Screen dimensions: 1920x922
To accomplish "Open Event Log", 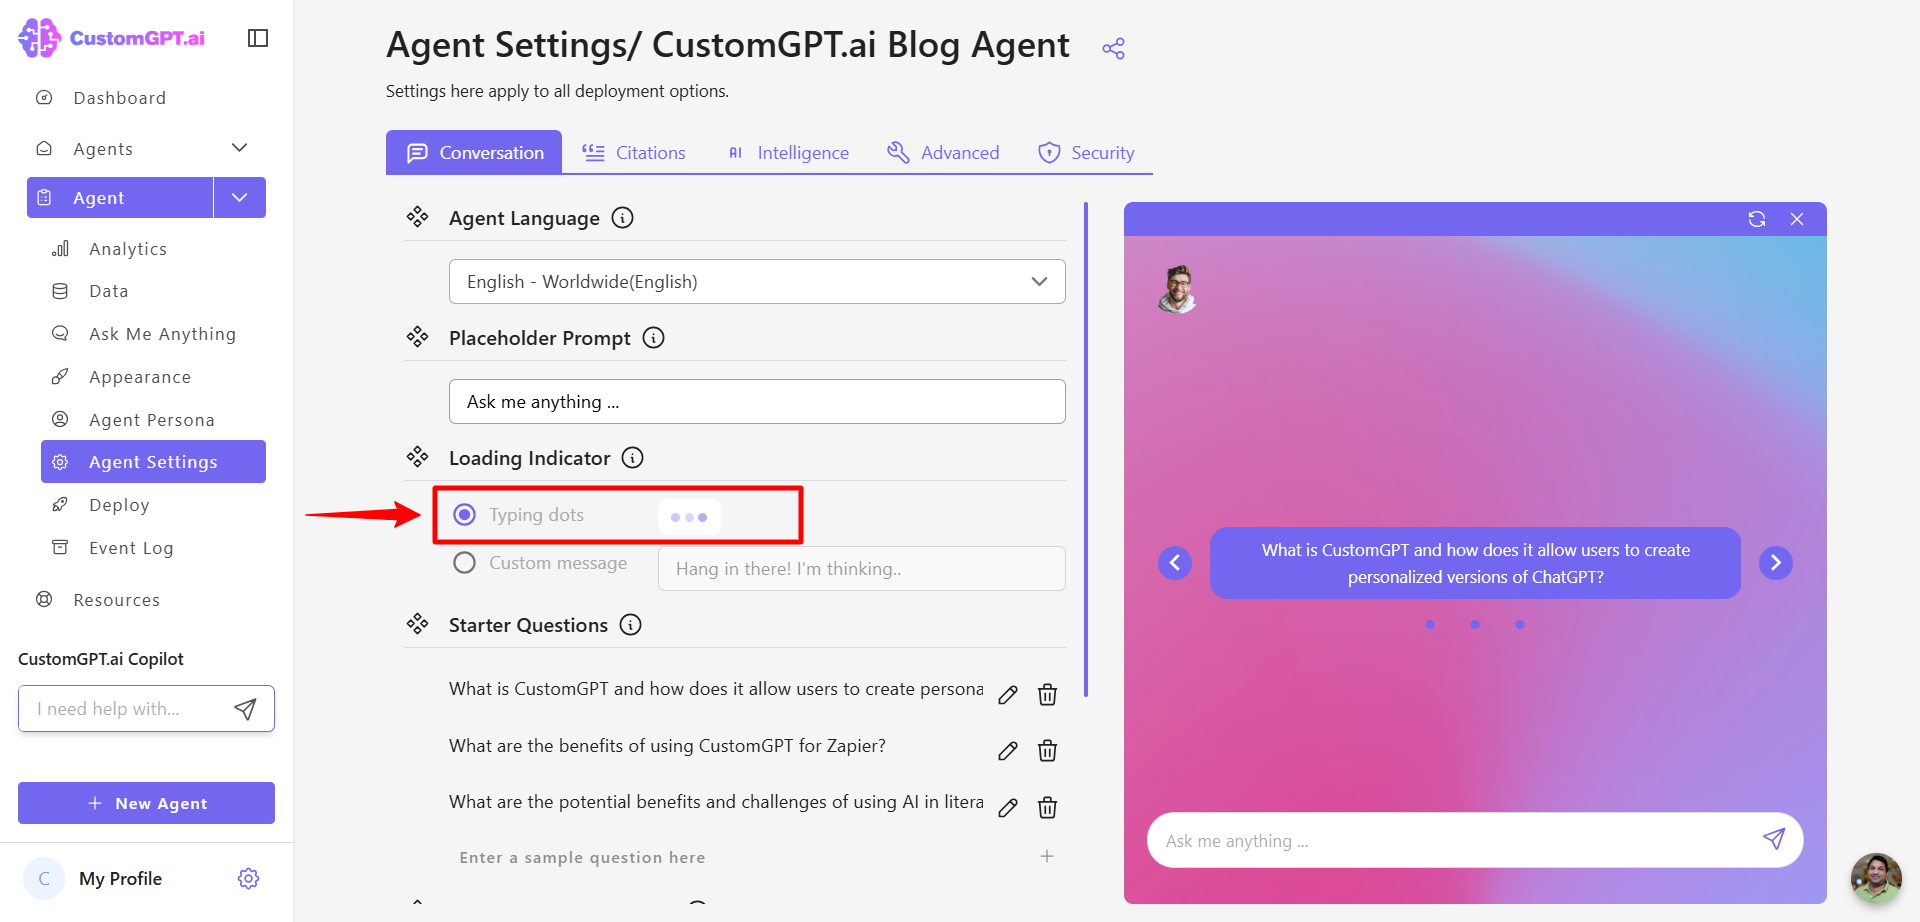I will tap(131, 548).
